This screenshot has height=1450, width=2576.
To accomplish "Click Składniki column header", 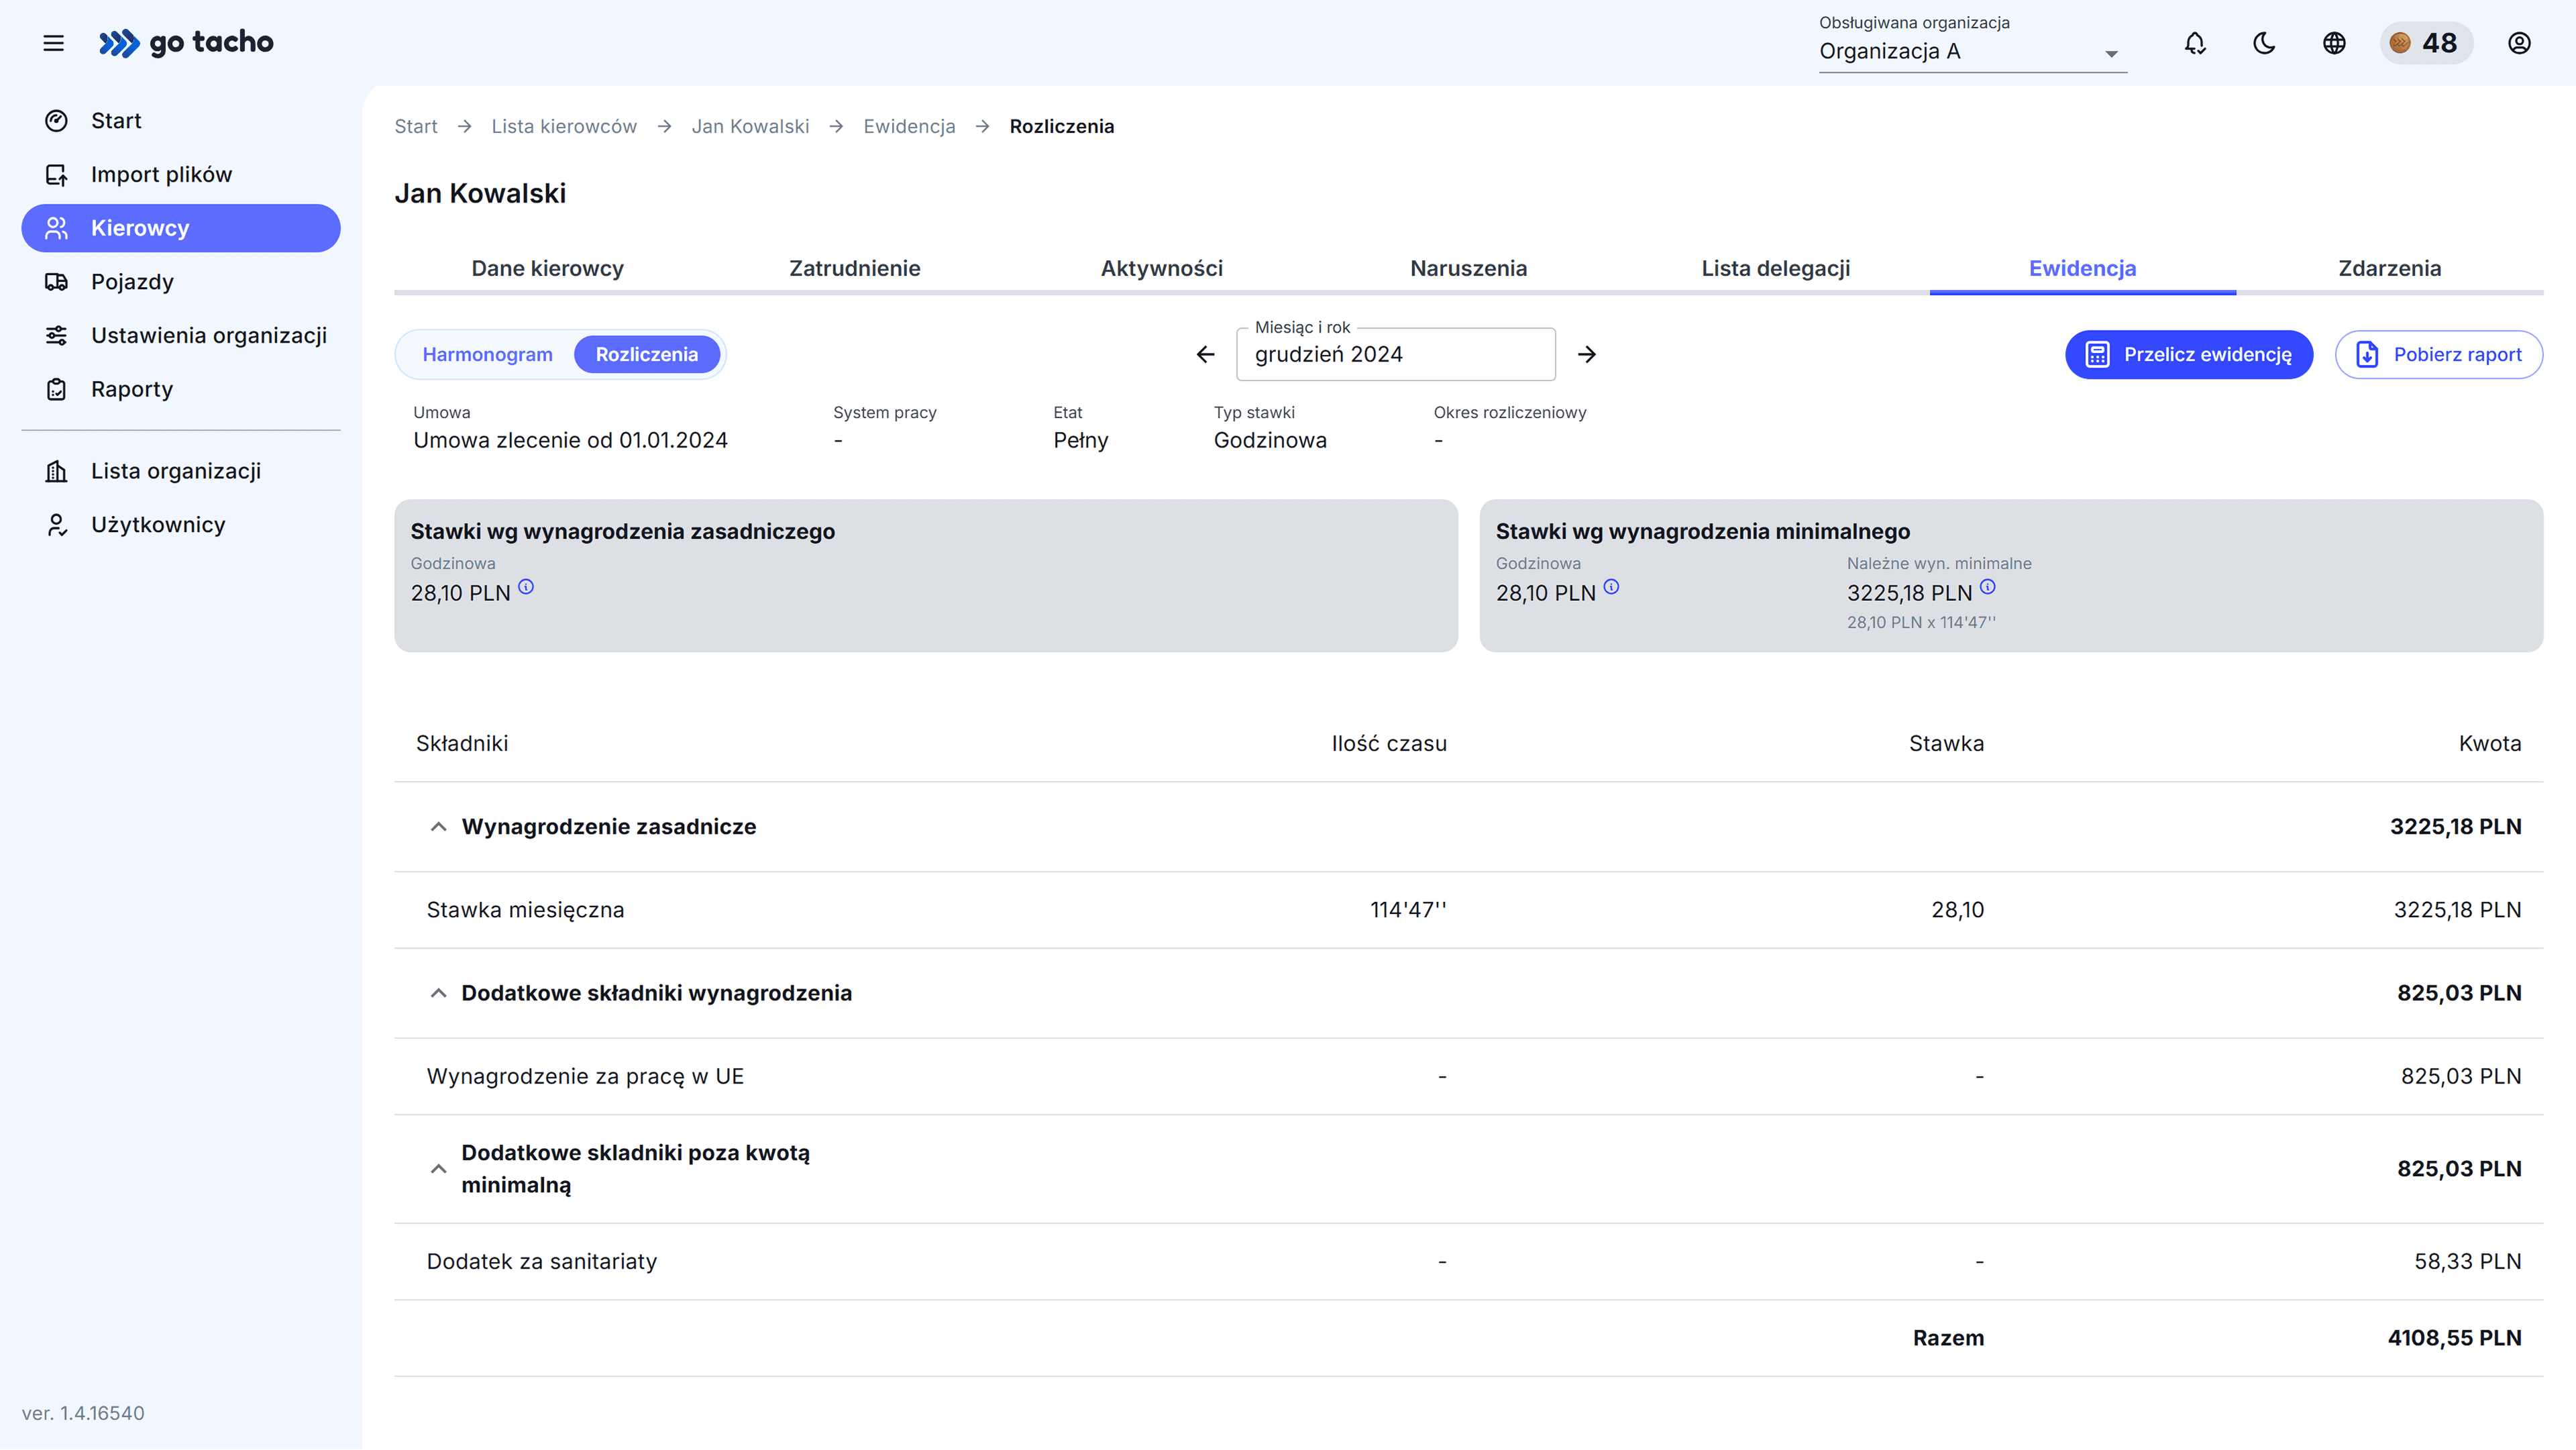I will pyautogui.click(x=462, y=743).
